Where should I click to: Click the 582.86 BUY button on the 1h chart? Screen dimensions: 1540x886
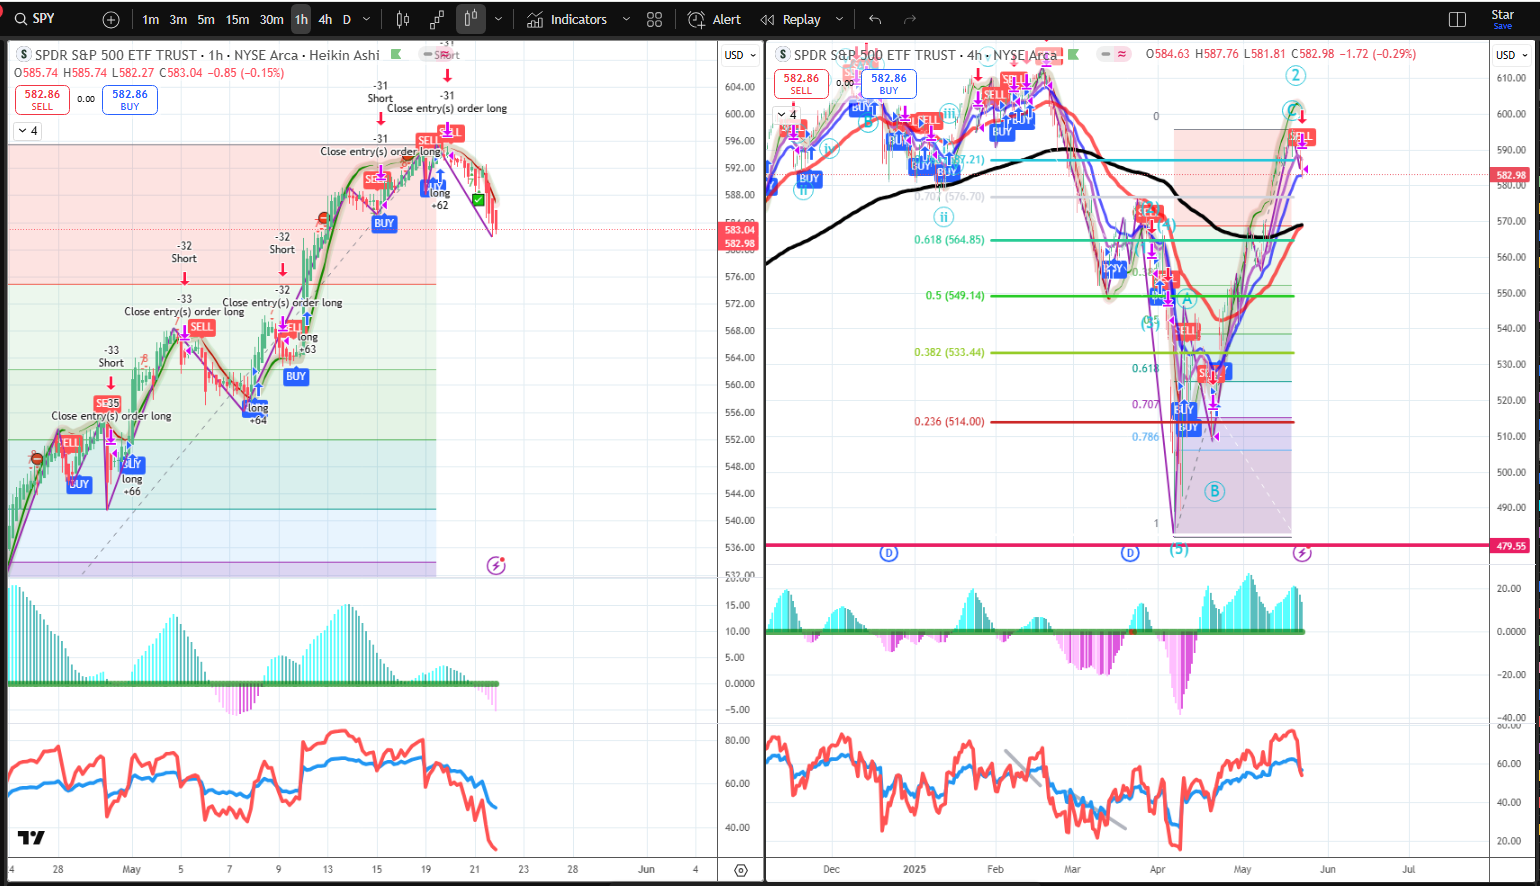[130, 100]
